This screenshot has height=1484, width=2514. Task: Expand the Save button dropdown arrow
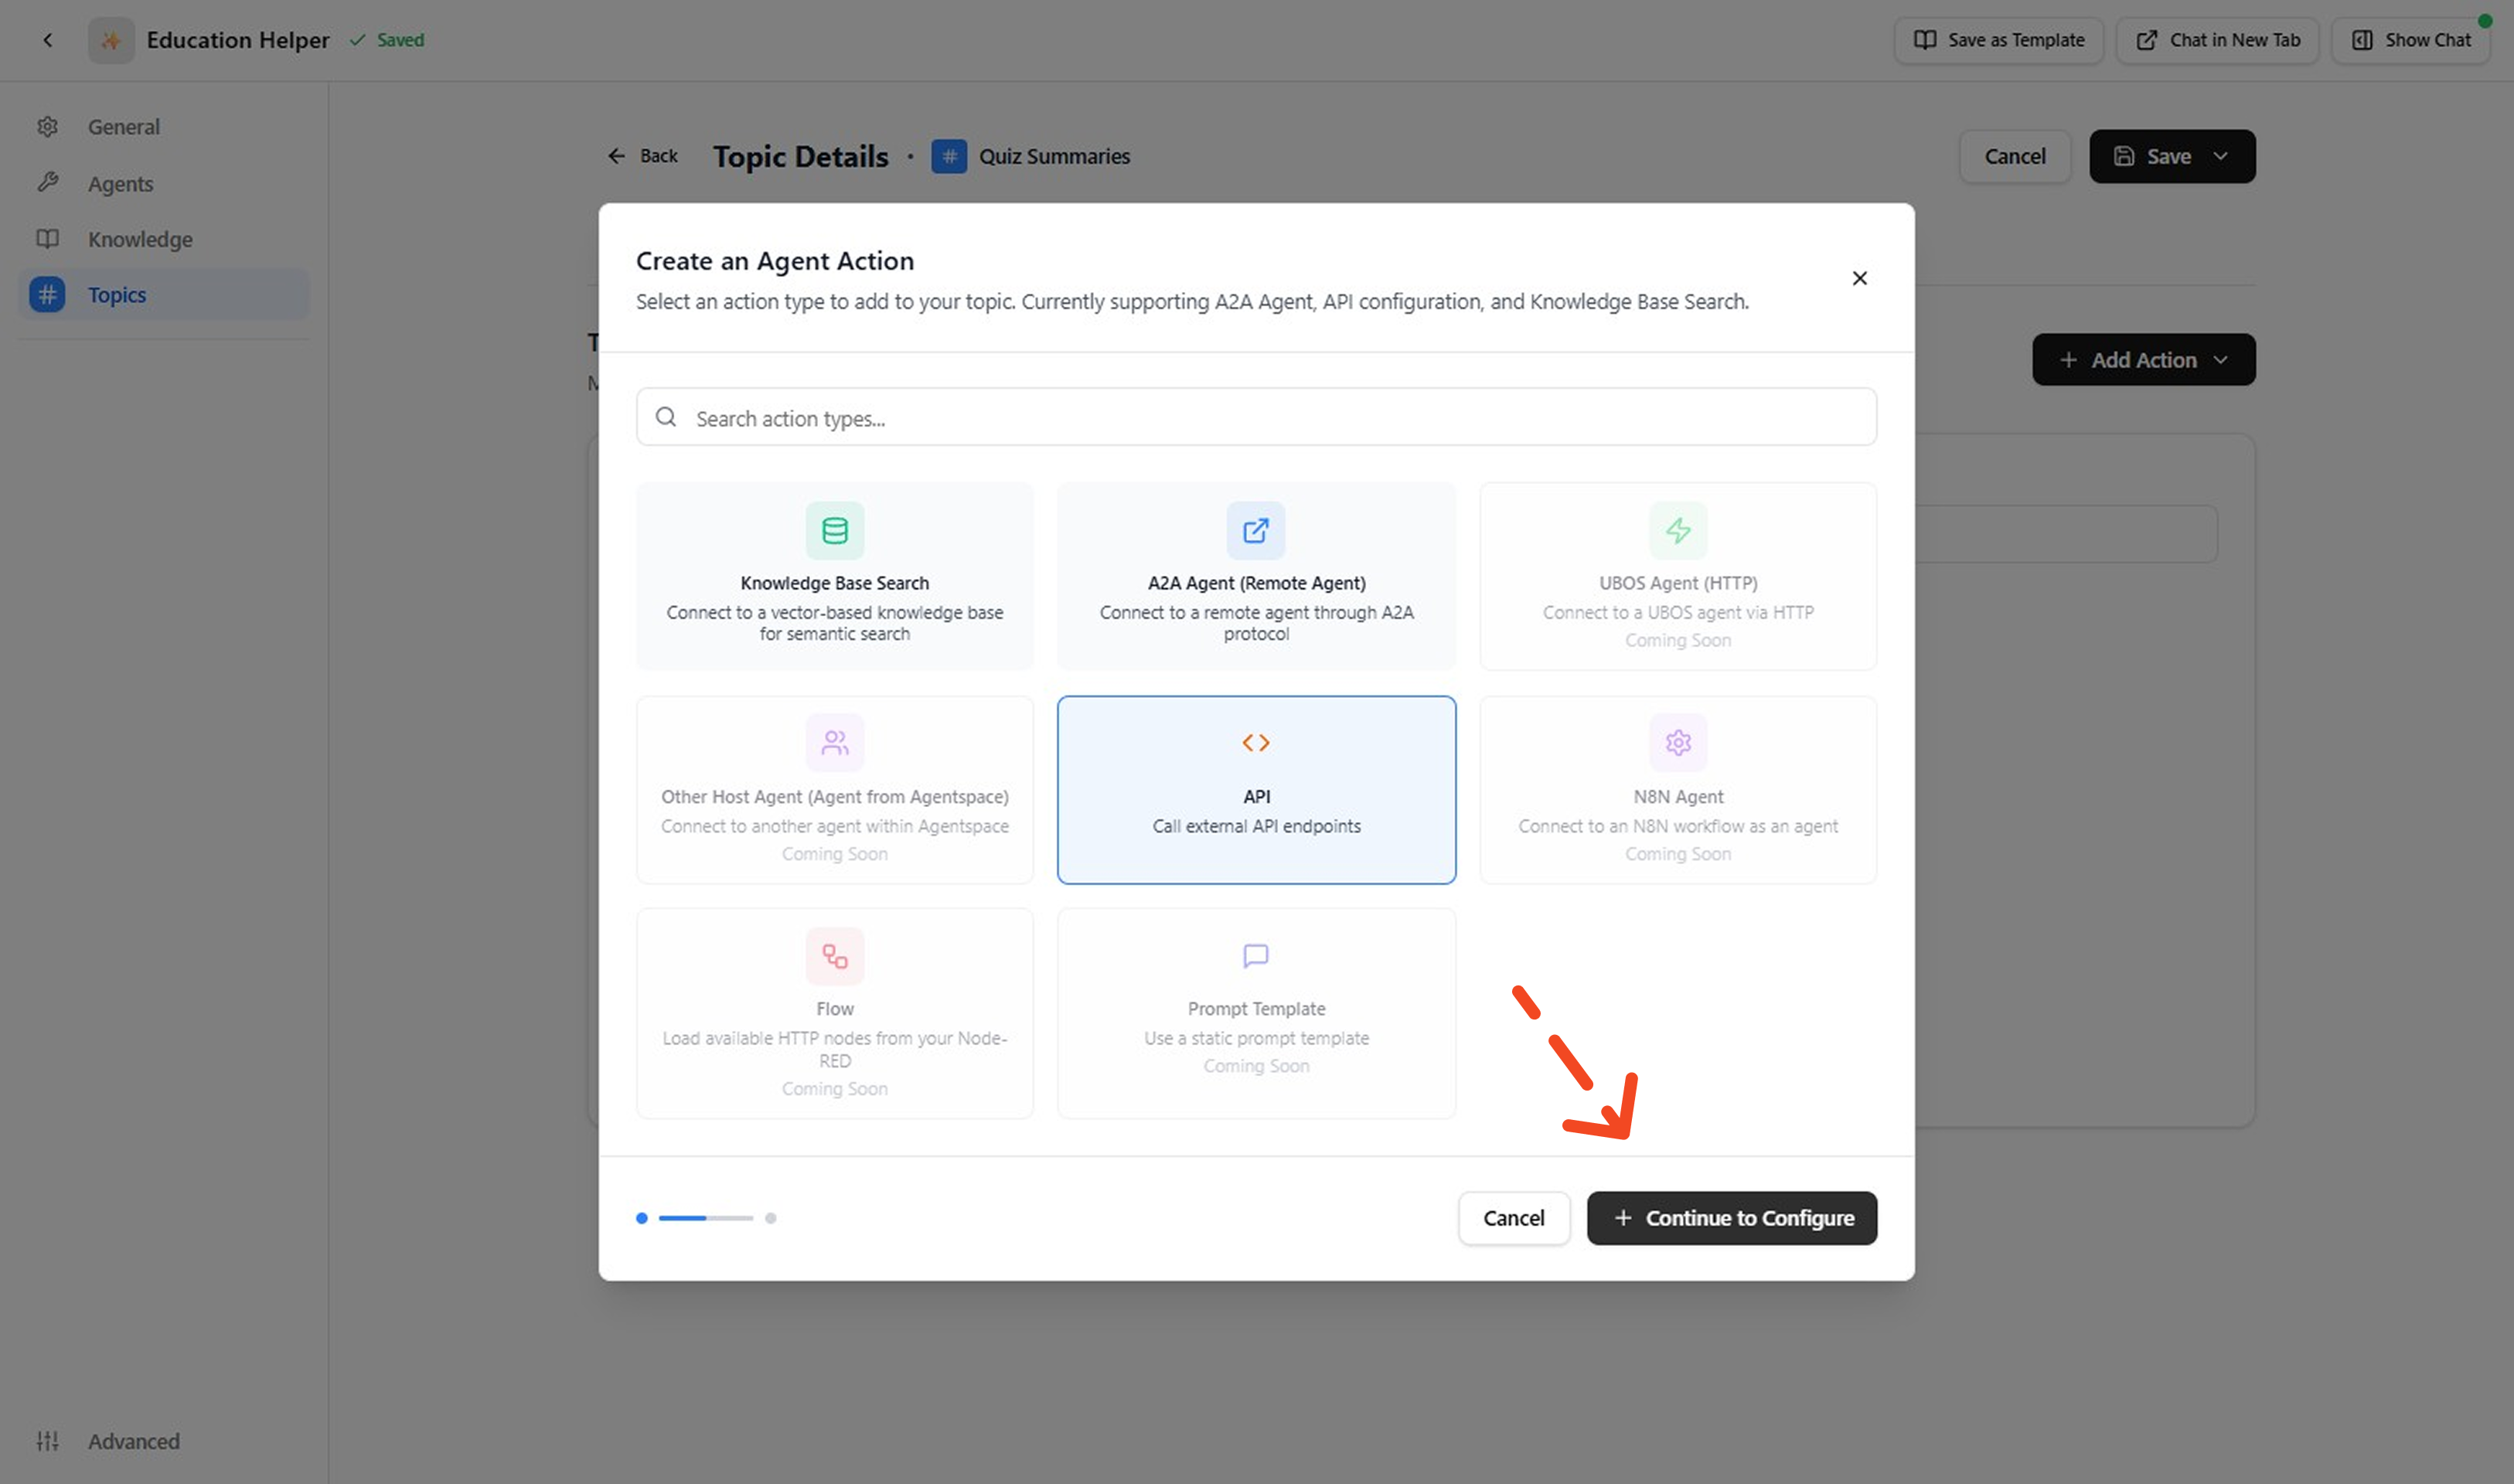point(2220,156)
